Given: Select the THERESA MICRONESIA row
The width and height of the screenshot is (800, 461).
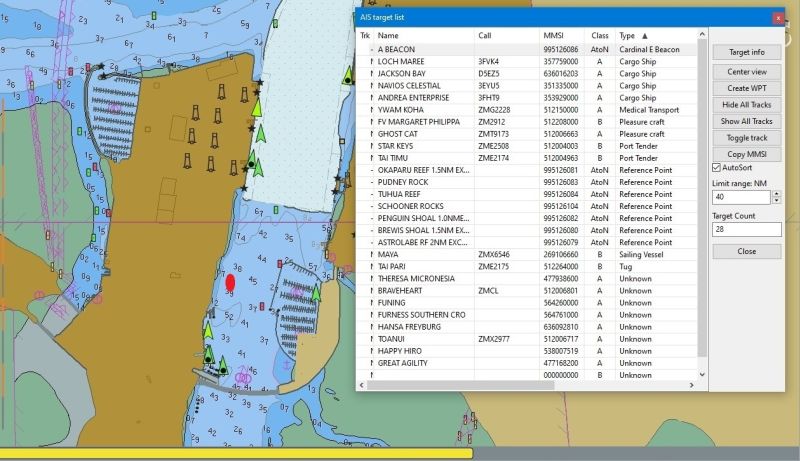Looking at the screenshot, I should tap(527, 279).
